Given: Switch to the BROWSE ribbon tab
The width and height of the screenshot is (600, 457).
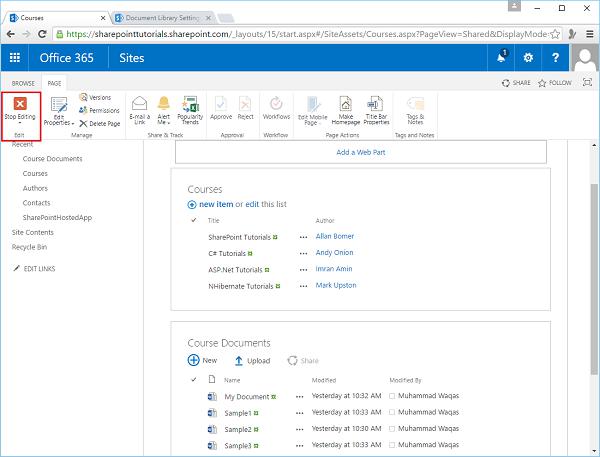Looking at the screenshot, I should pyautogui.click(x=23, y=83).
